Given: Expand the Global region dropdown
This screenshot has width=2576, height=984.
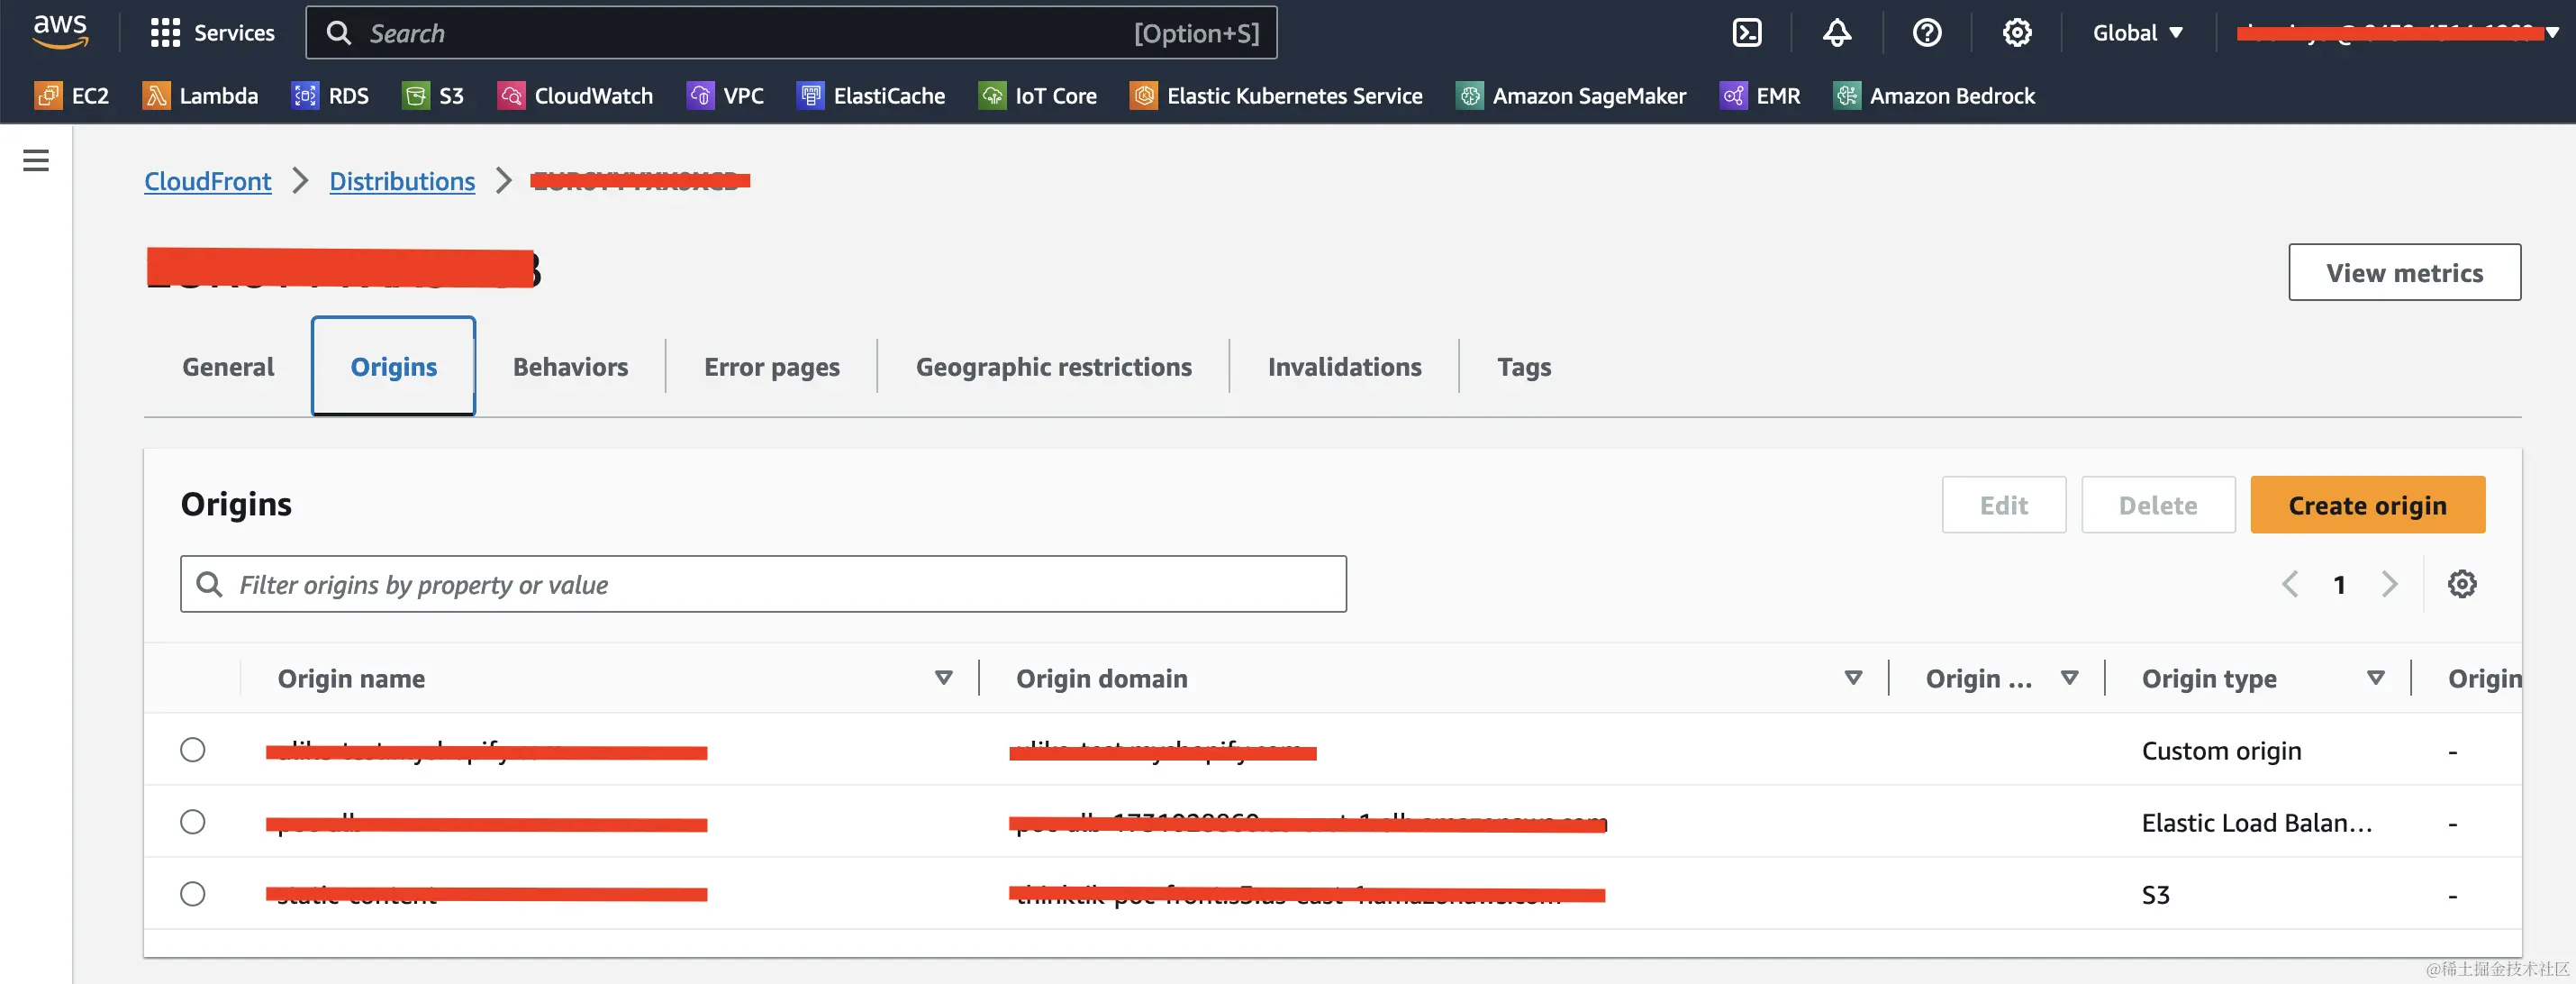Looking at the screenshot, I should click(x=2137, y=33).
